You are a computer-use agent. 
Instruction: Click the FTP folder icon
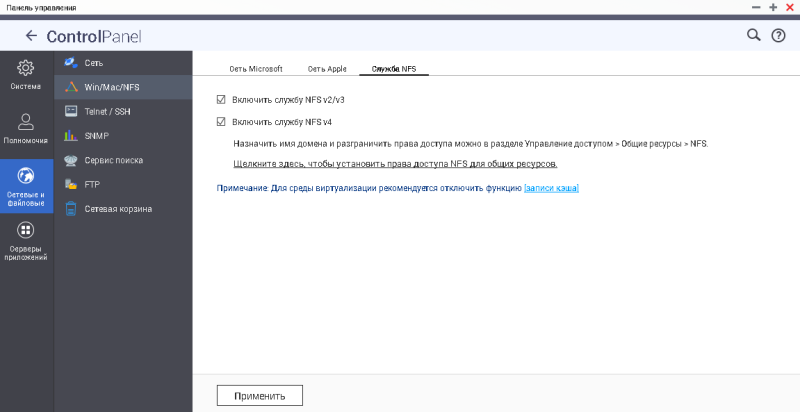pos(71,184)
